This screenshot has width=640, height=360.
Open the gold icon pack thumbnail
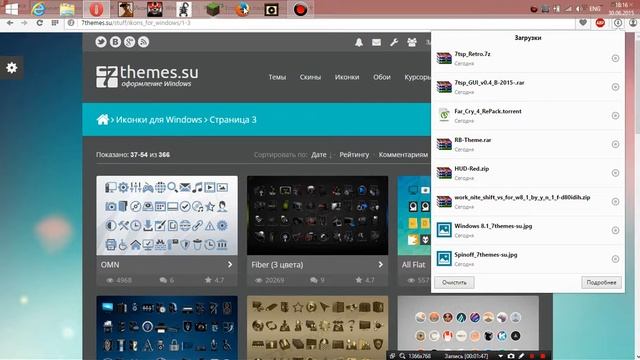pos(318,328)
